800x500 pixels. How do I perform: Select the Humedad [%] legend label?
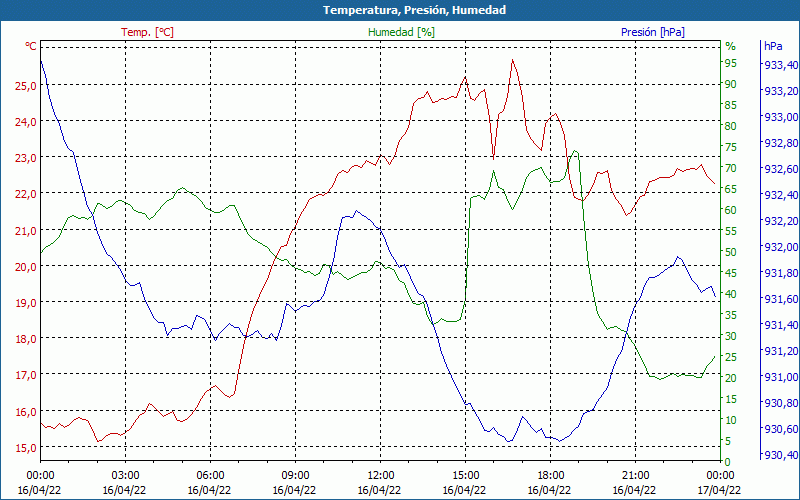(402, 32)
